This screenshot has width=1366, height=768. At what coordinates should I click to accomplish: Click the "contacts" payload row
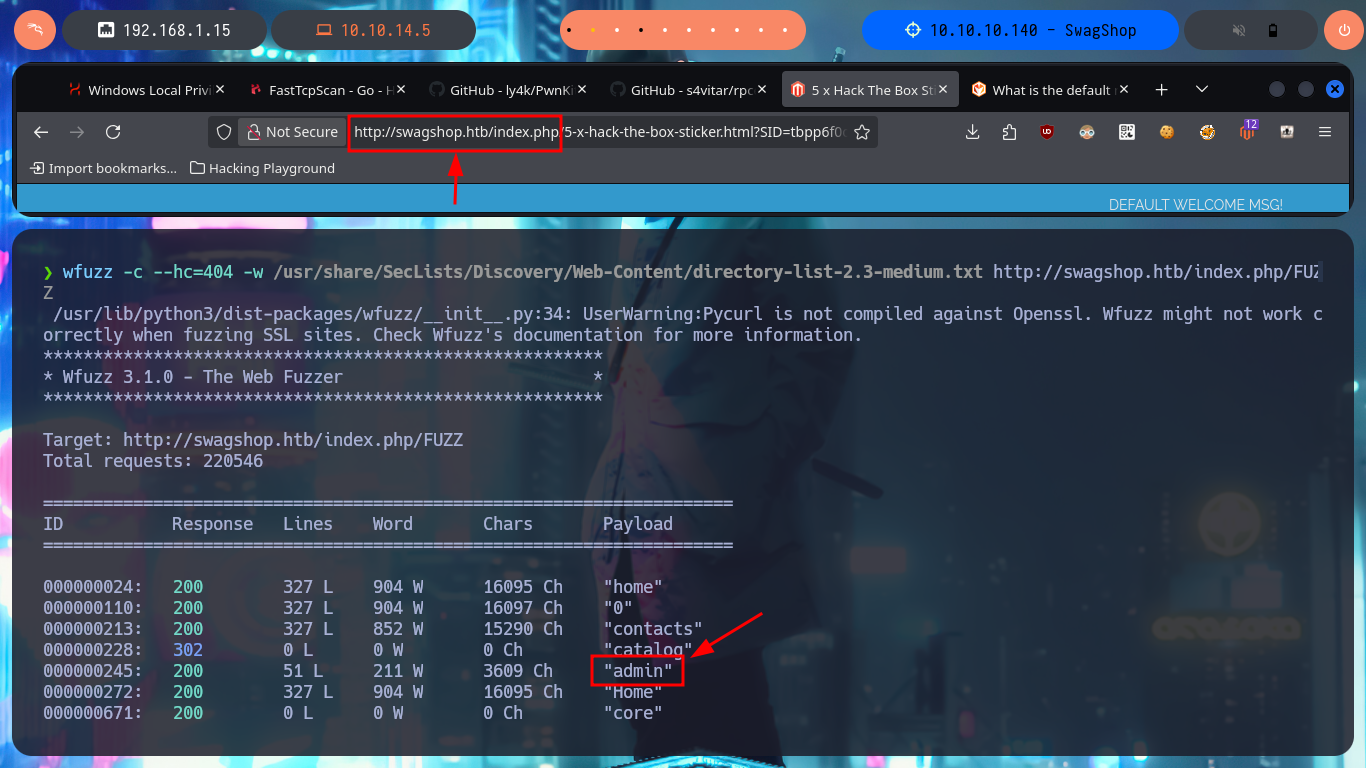point(652,629)
